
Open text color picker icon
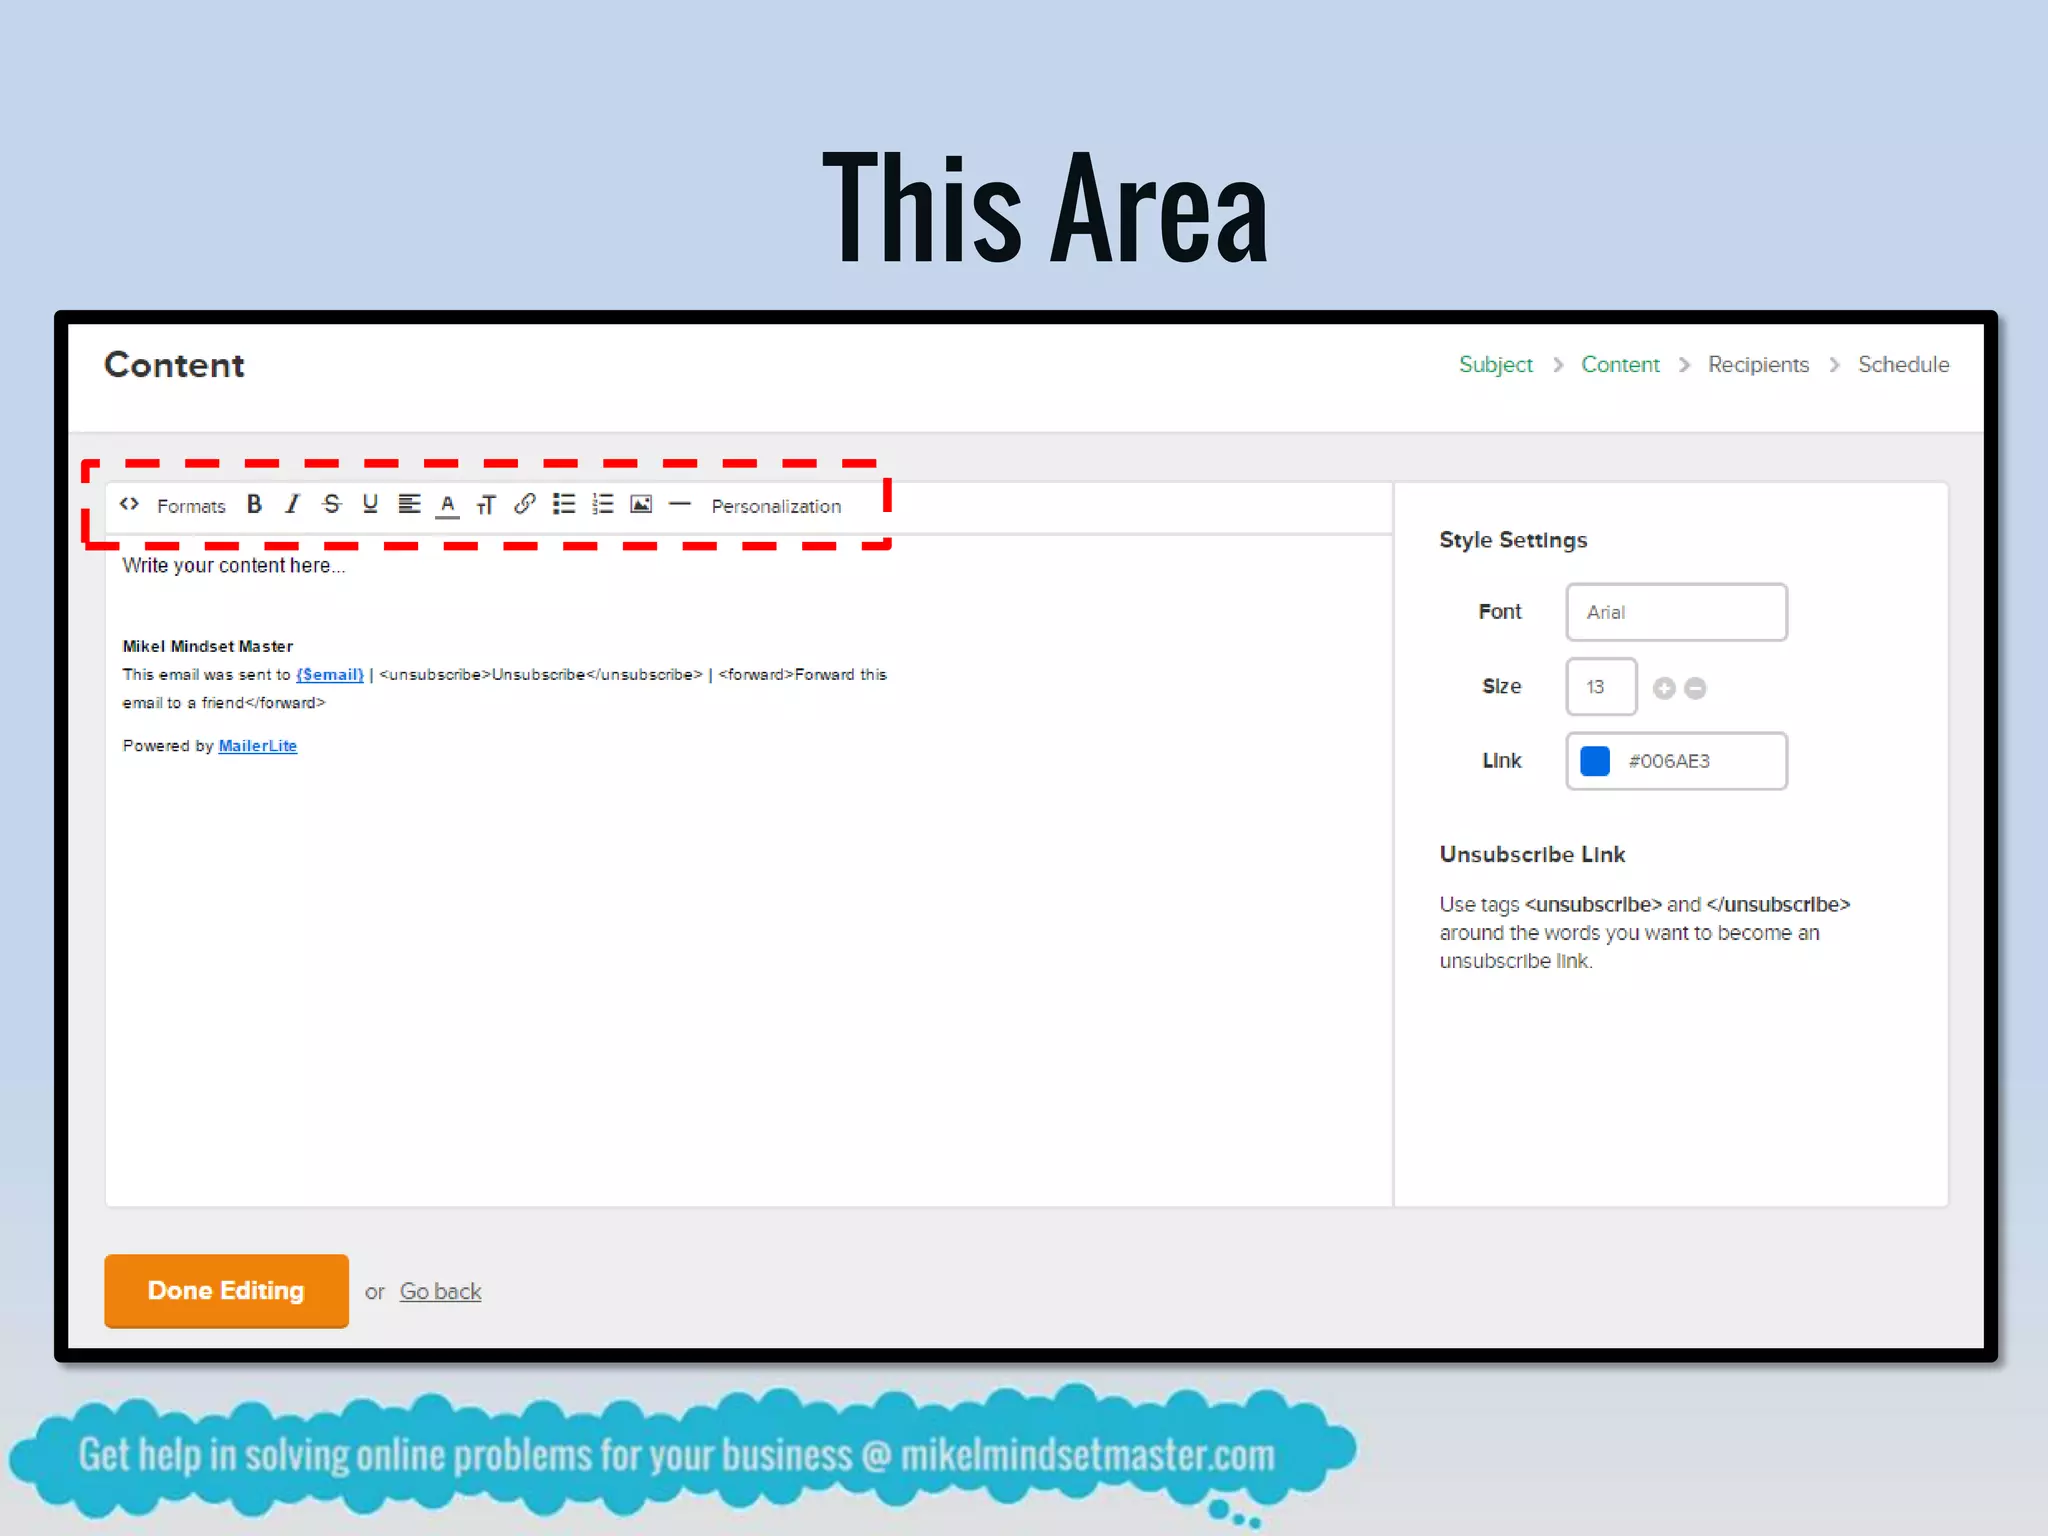[447, 505]
